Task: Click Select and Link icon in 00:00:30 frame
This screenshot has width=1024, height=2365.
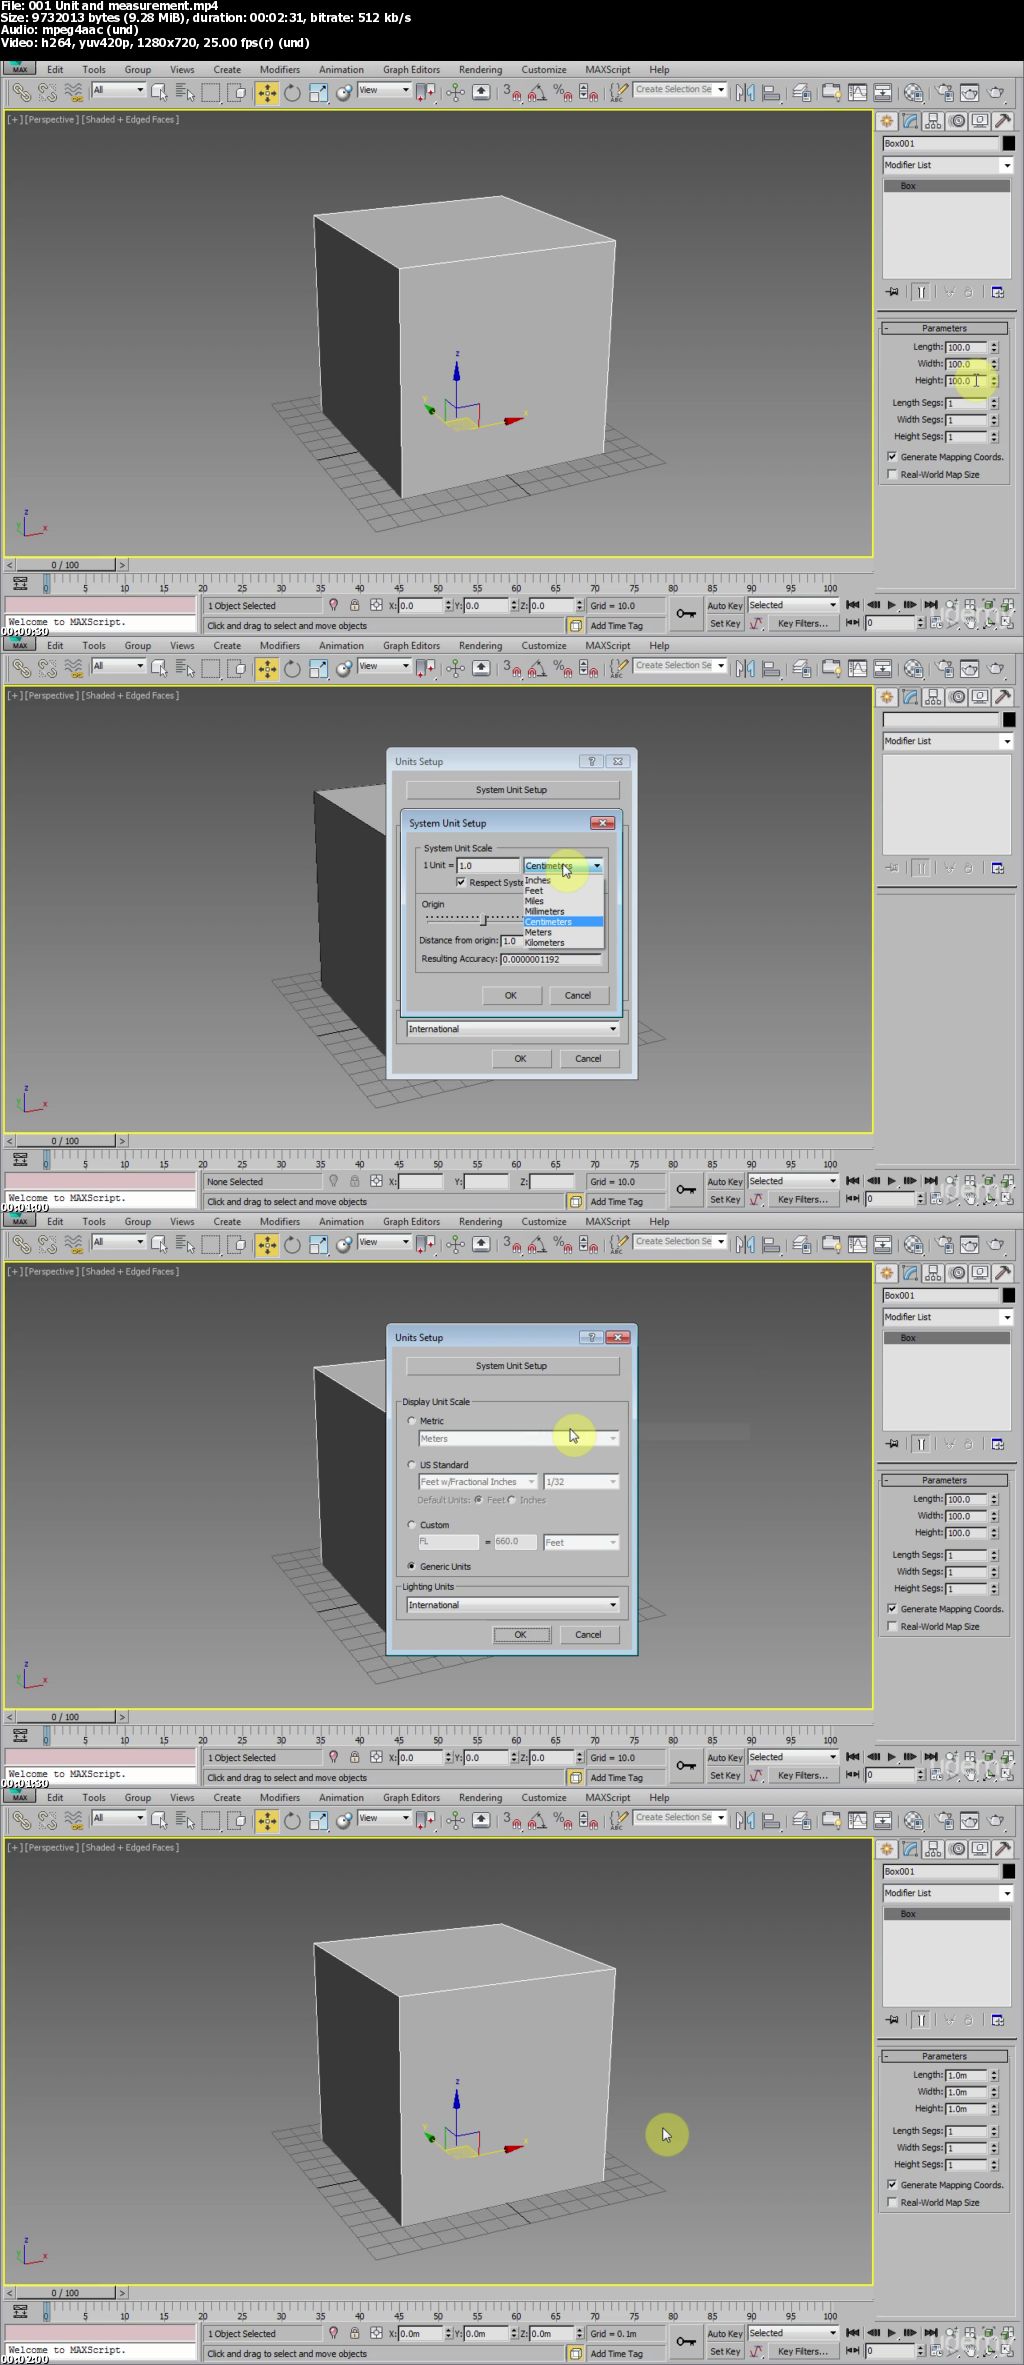Action: (x=22, y=93)
